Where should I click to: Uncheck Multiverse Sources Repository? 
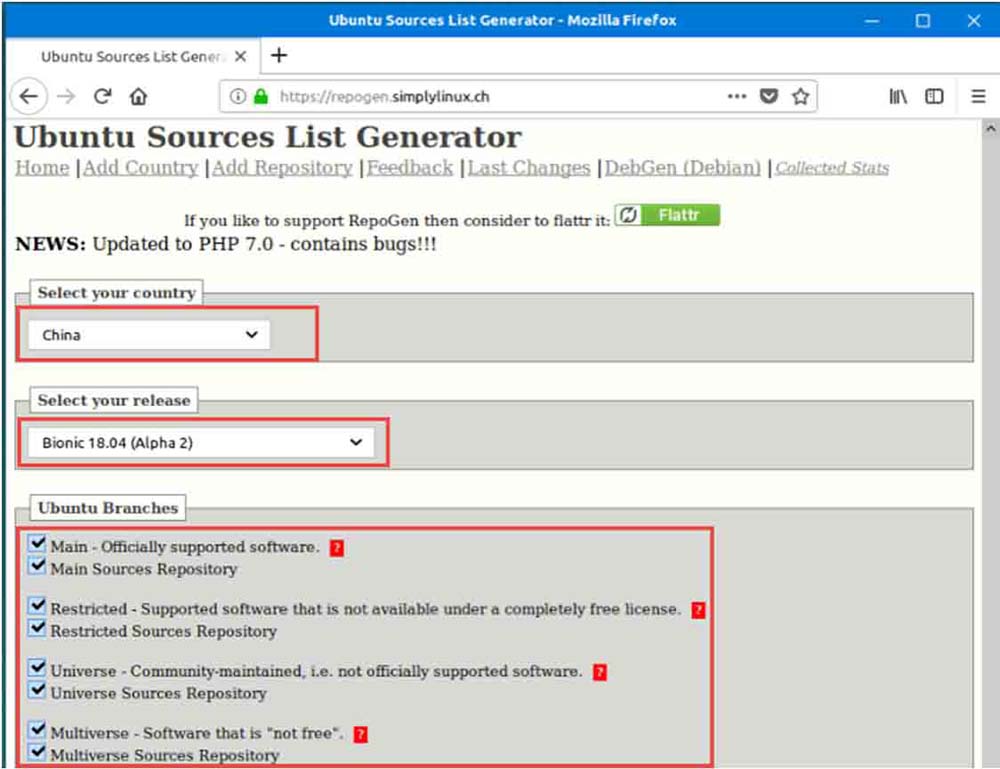click(38, 752)
